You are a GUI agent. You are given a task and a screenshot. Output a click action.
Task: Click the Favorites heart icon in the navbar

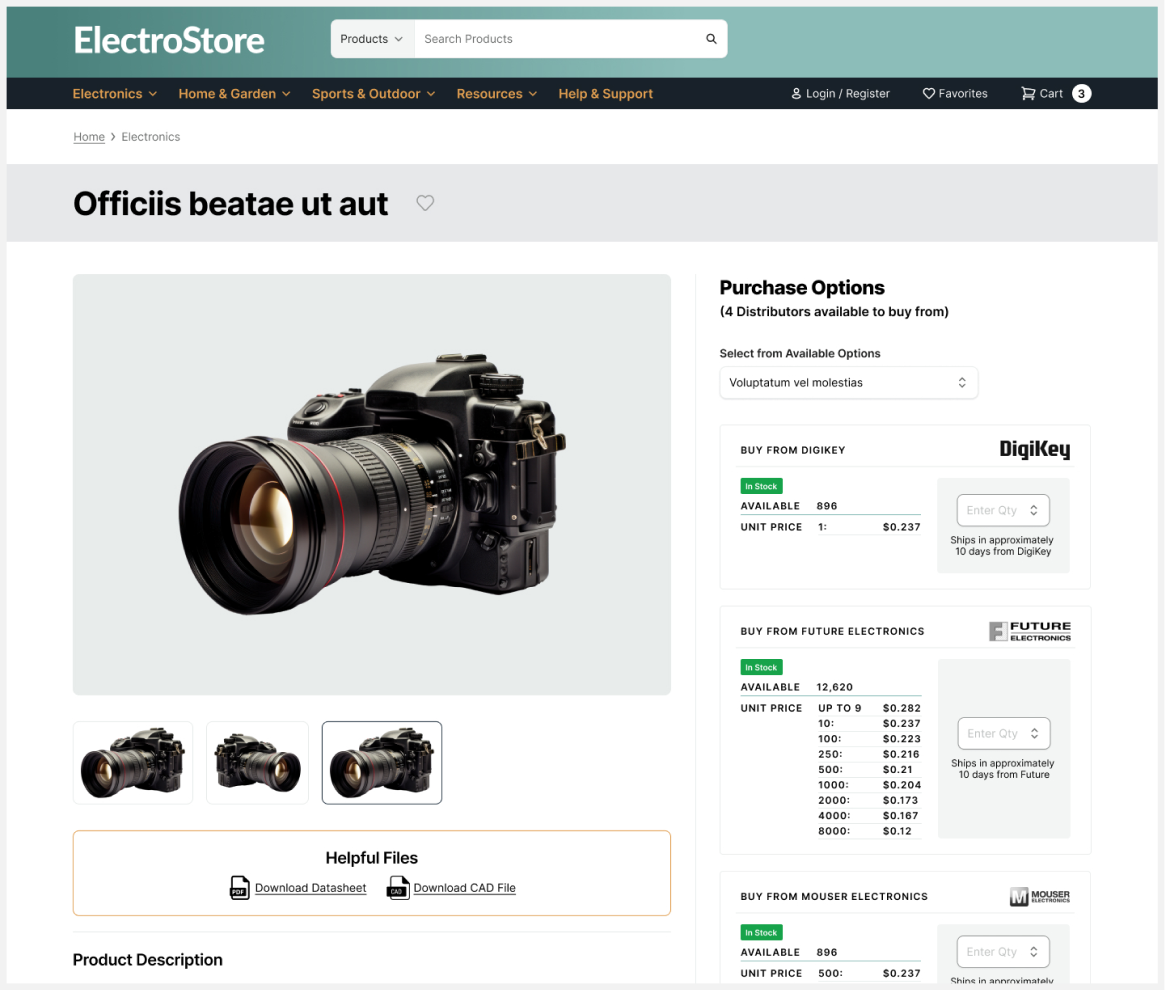point(928,93)
